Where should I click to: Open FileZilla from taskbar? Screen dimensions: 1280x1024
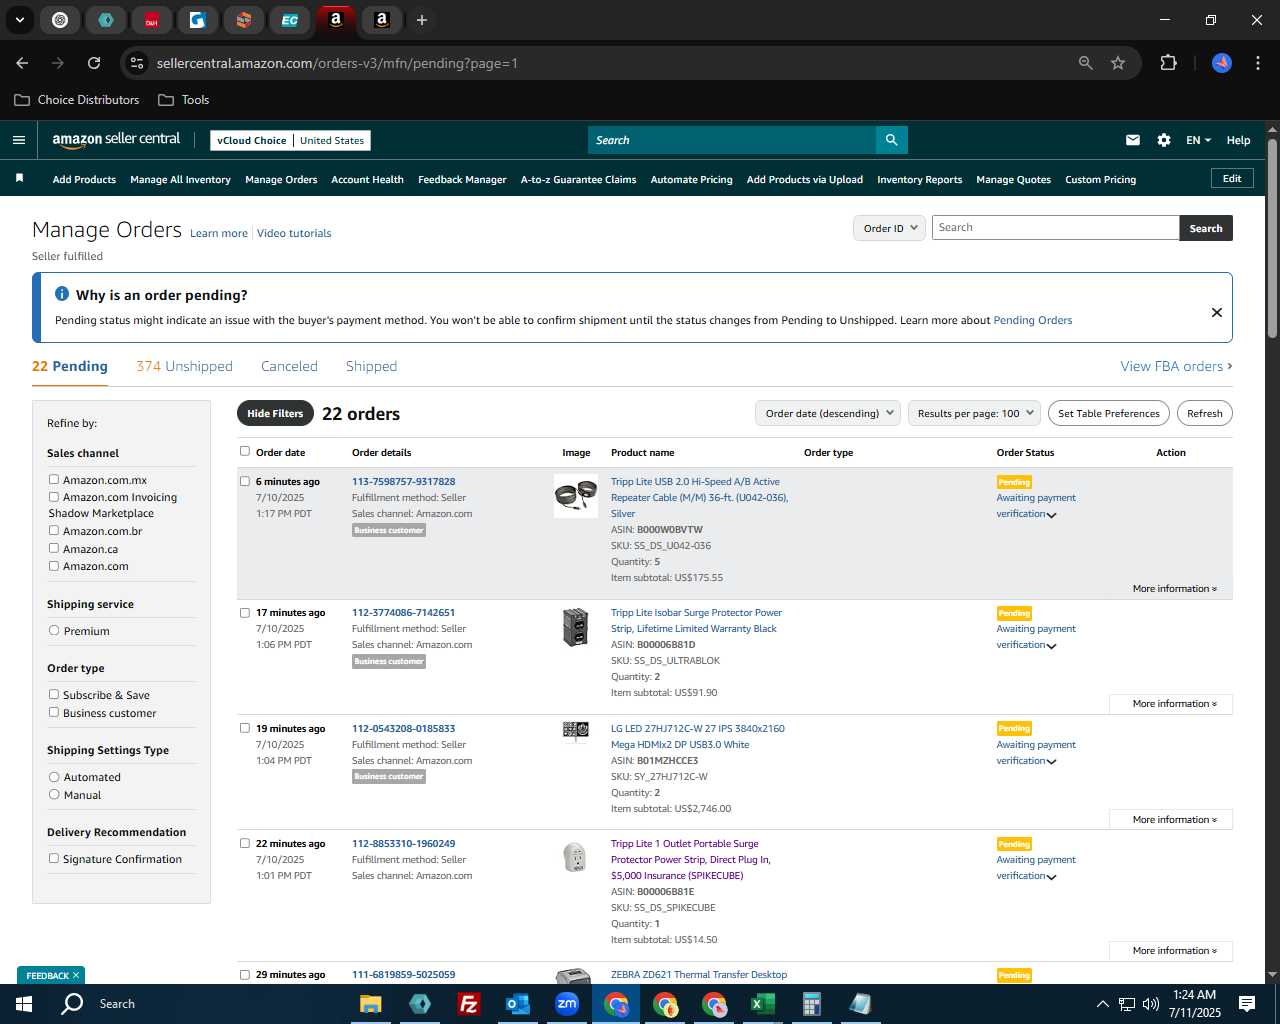(469, 1004)
